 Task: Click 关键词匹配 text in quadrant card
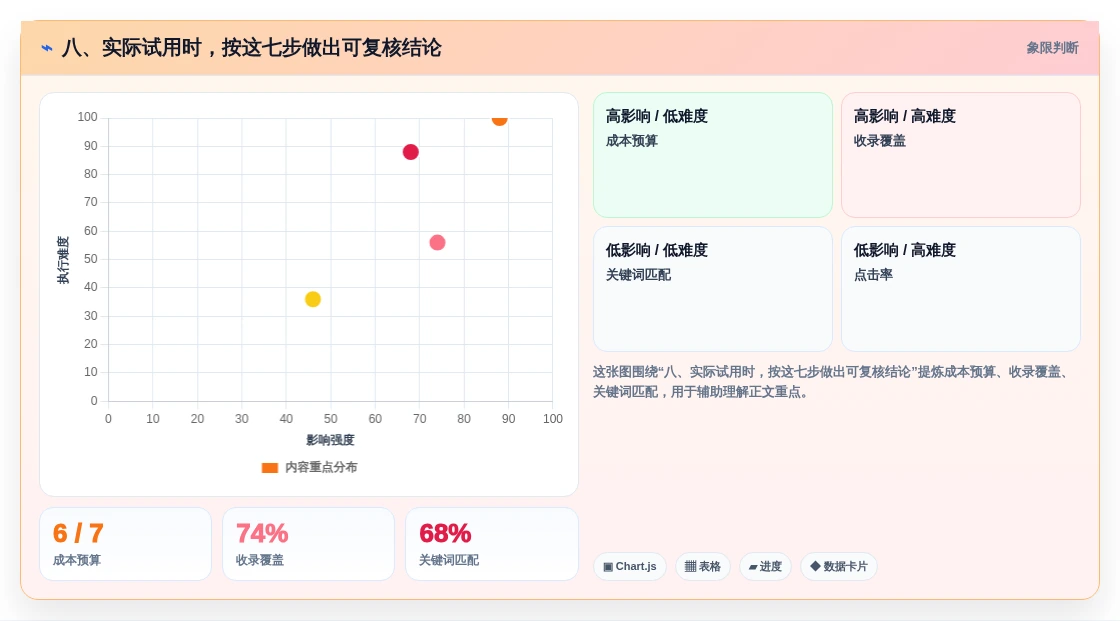pyautogui.click(x=638, y=275)
